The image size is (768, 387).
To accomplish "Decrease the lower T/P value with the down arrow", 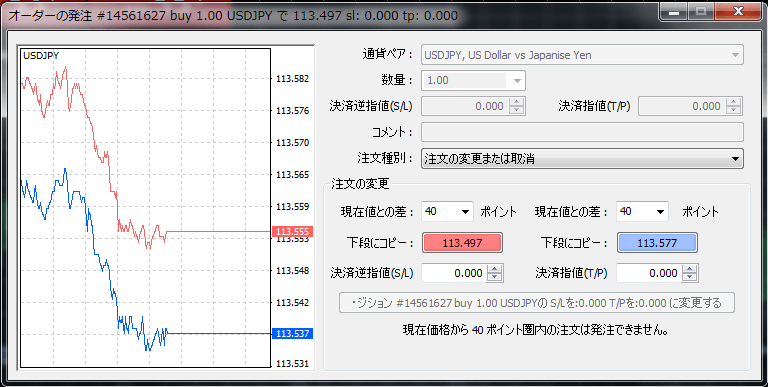I will click(x=690, y=278).
